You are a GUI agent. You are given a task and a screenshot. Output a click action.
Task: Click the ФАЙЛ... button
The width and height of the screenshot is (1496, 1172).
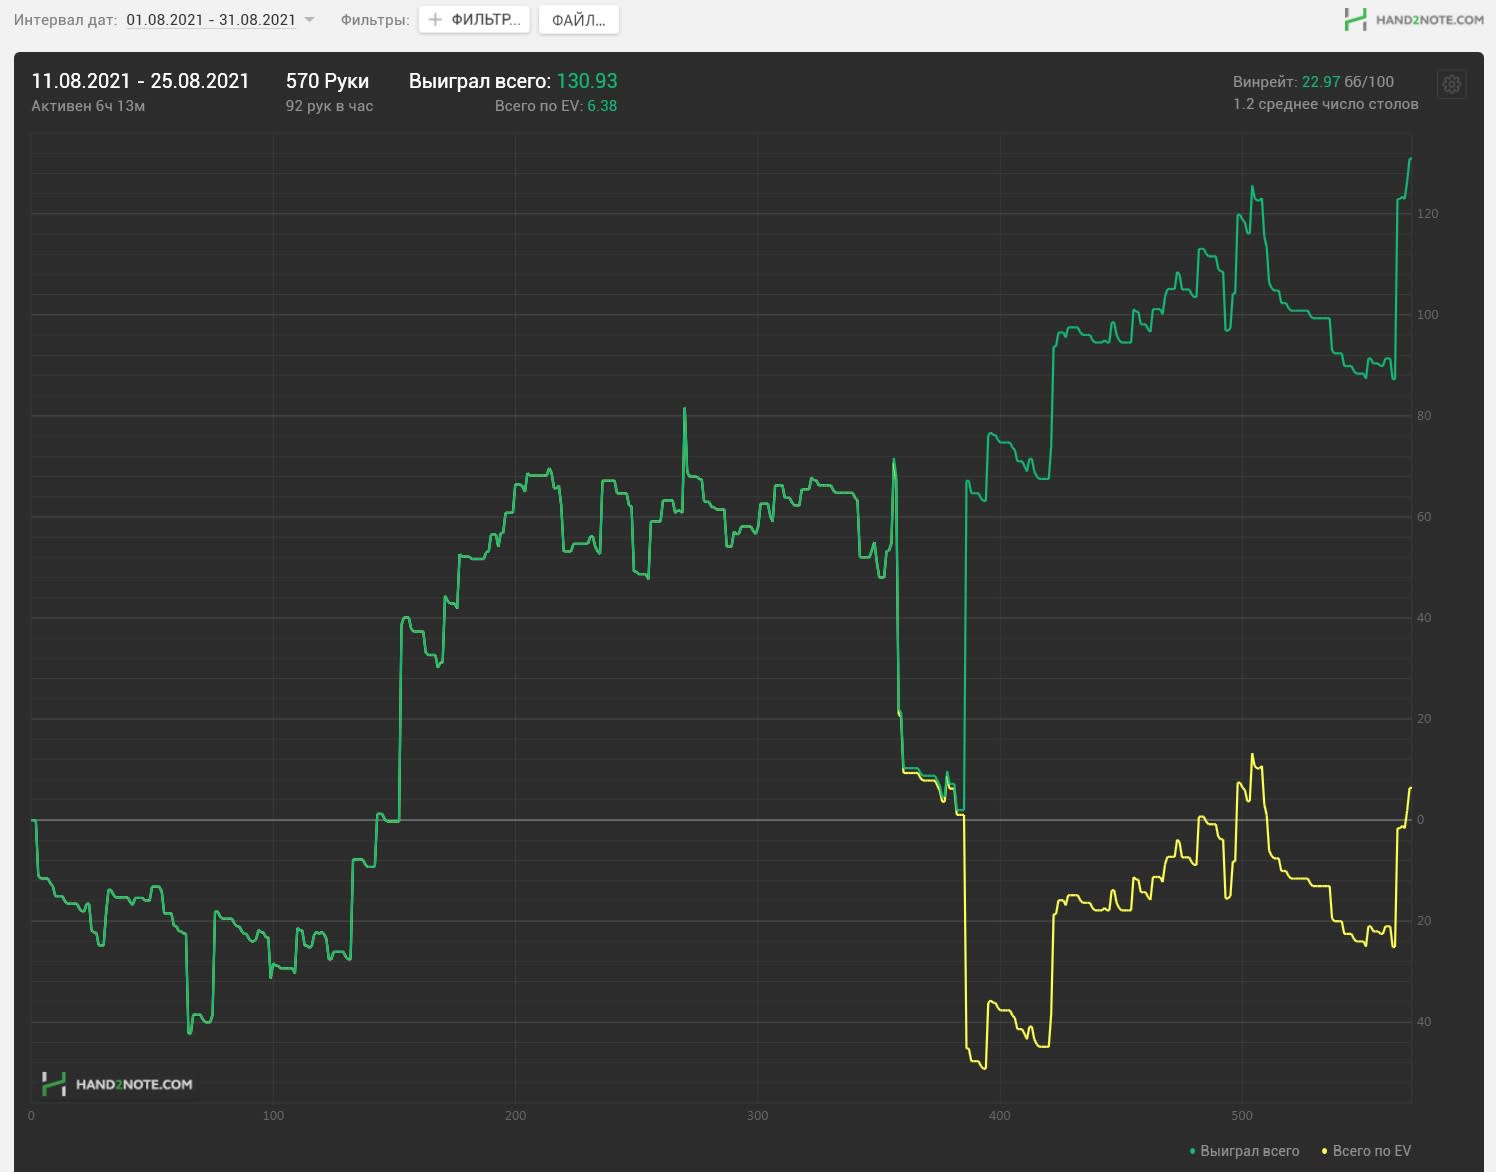coord(578,19)
